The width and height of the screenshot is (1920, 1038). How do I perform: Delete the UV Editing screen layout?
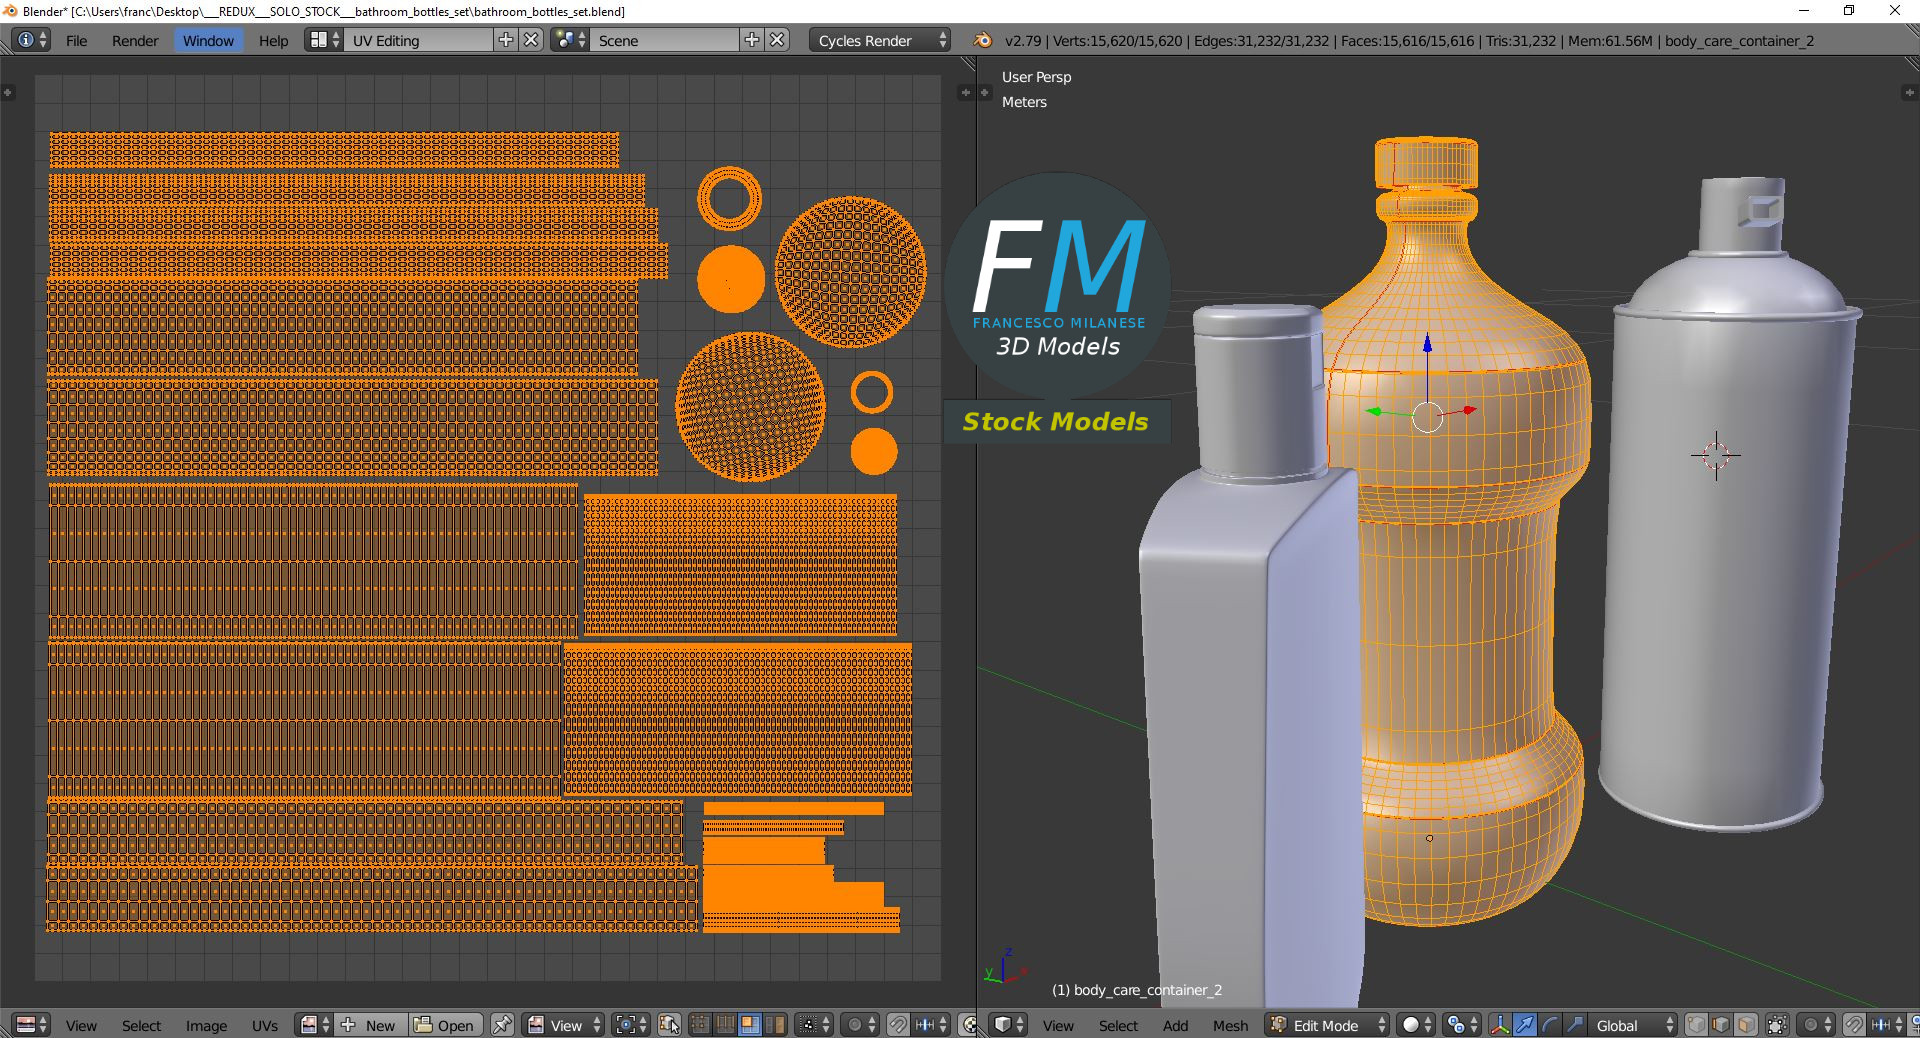pyautogui.click(x=532, y=40)
